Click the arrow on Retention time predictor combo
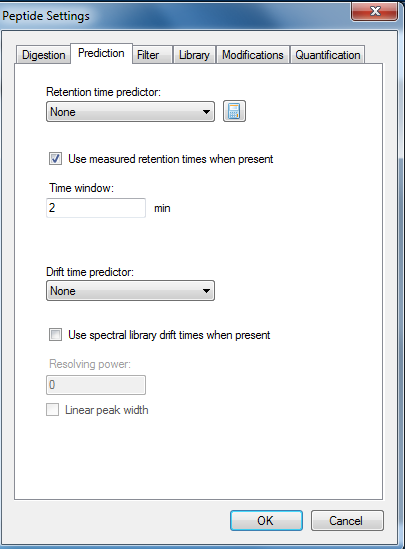405x549 pixels. click(x=206, y=112)
